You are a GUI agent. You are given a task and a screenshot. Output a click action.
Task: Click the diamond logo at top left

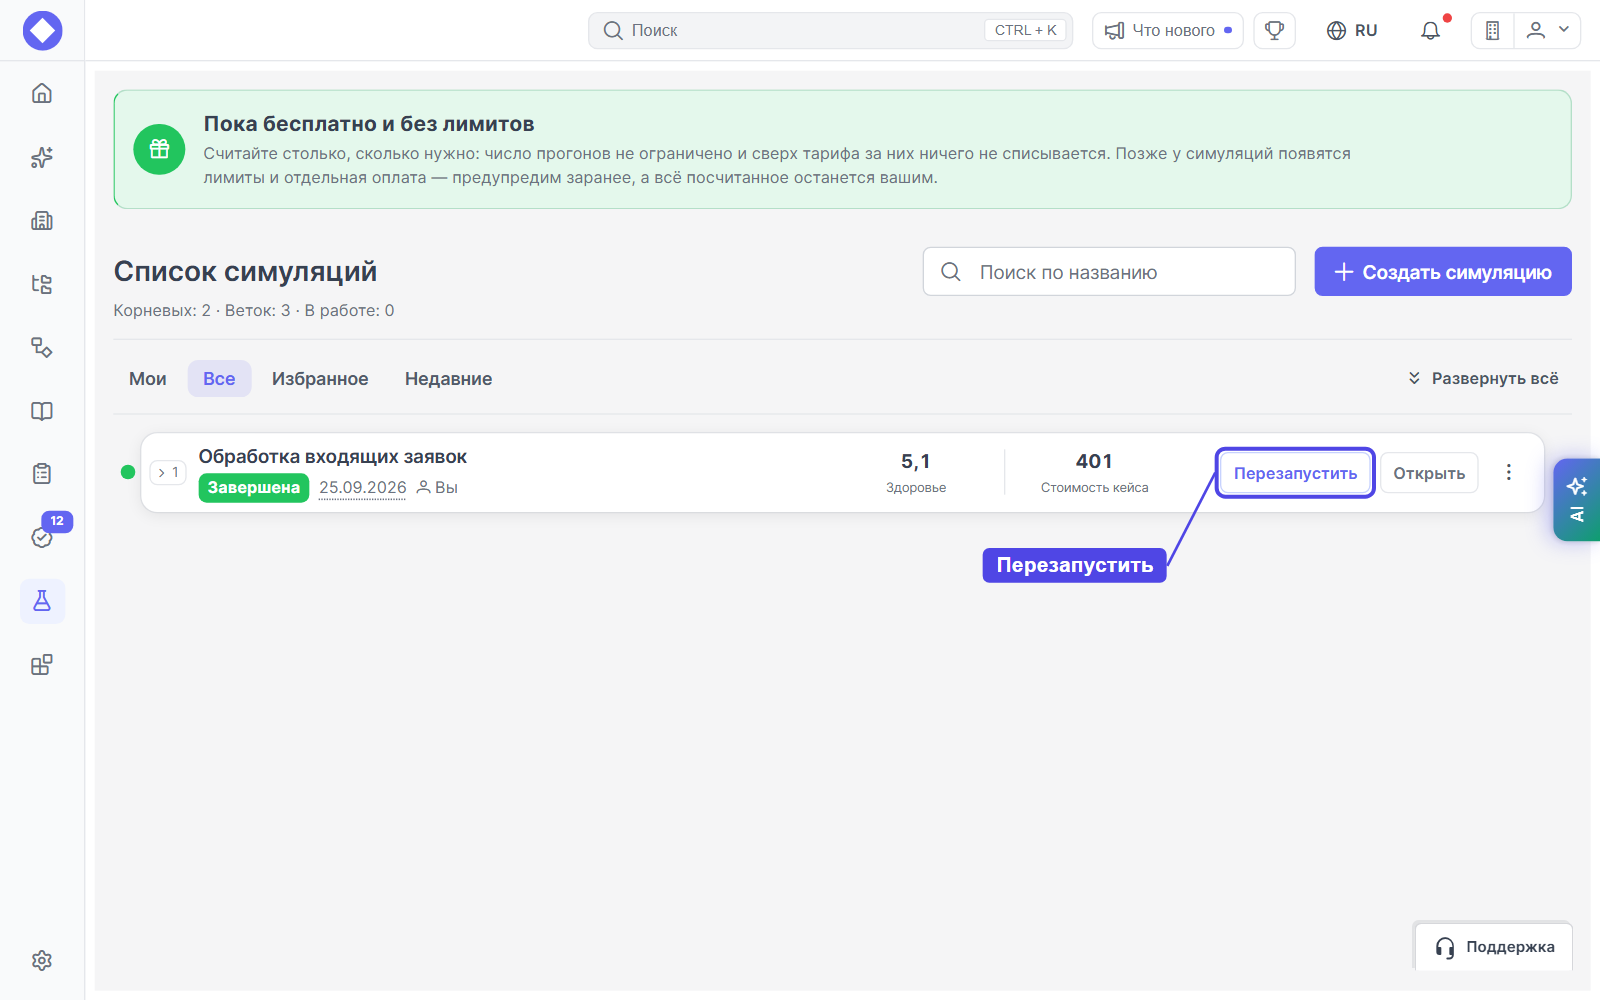(x=42, y=30)
